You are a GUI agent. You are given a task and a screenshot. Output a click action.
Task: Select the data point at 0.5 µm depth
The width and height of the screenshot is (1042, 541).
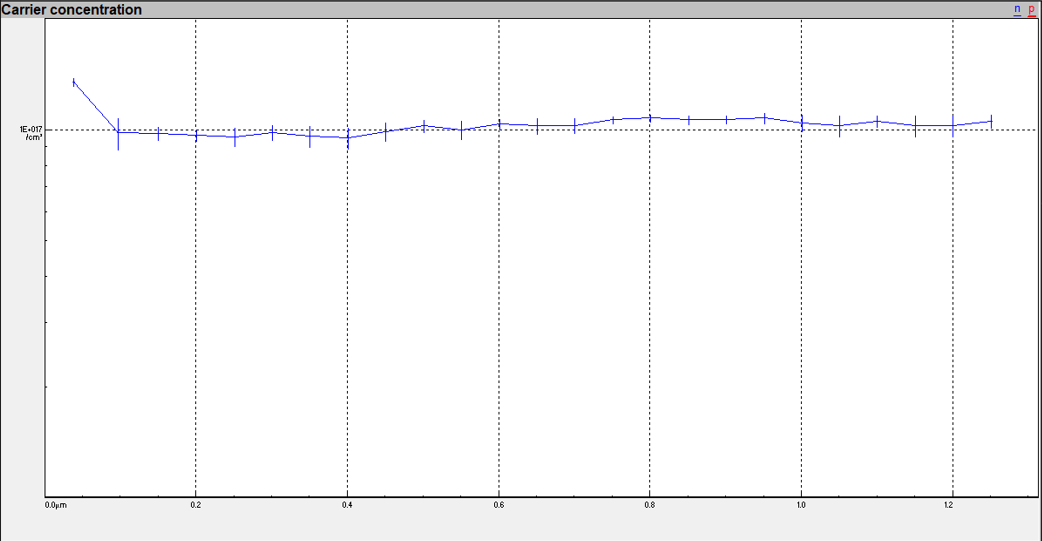[424, 126]
